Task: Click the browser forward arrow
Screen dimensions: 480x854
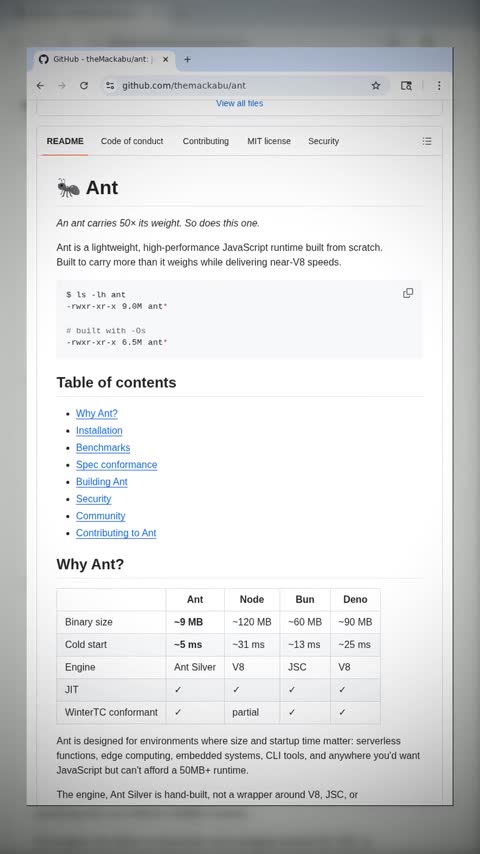Action: pyautogui.click(x=62, y=86)
